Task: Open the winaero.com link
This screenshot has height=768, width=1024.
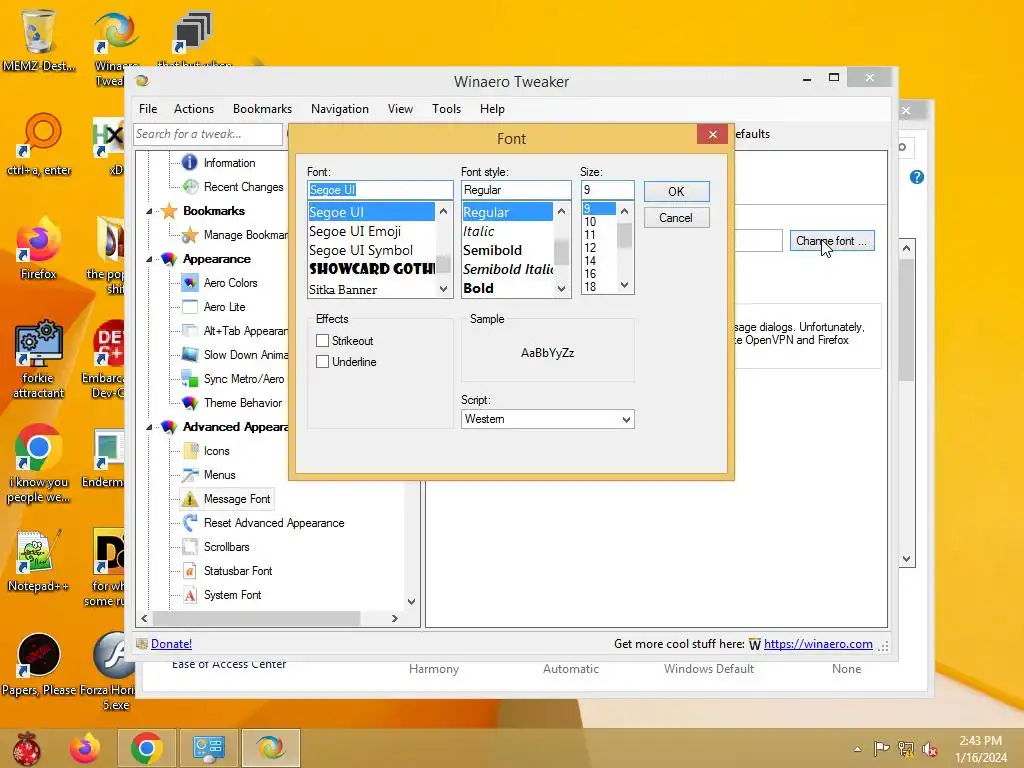Action: point(818,644)
